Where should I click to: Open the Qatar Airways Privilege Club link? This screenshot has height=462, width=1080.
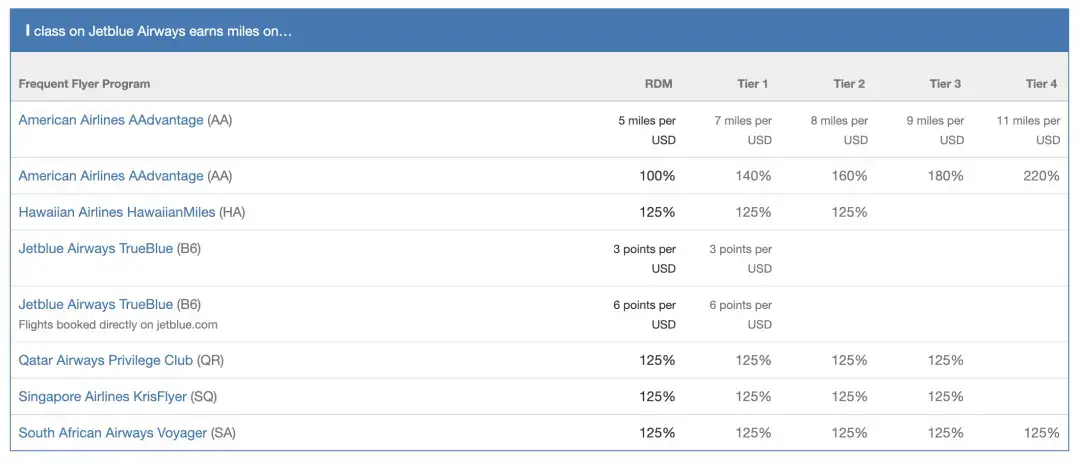pos(106,360)
